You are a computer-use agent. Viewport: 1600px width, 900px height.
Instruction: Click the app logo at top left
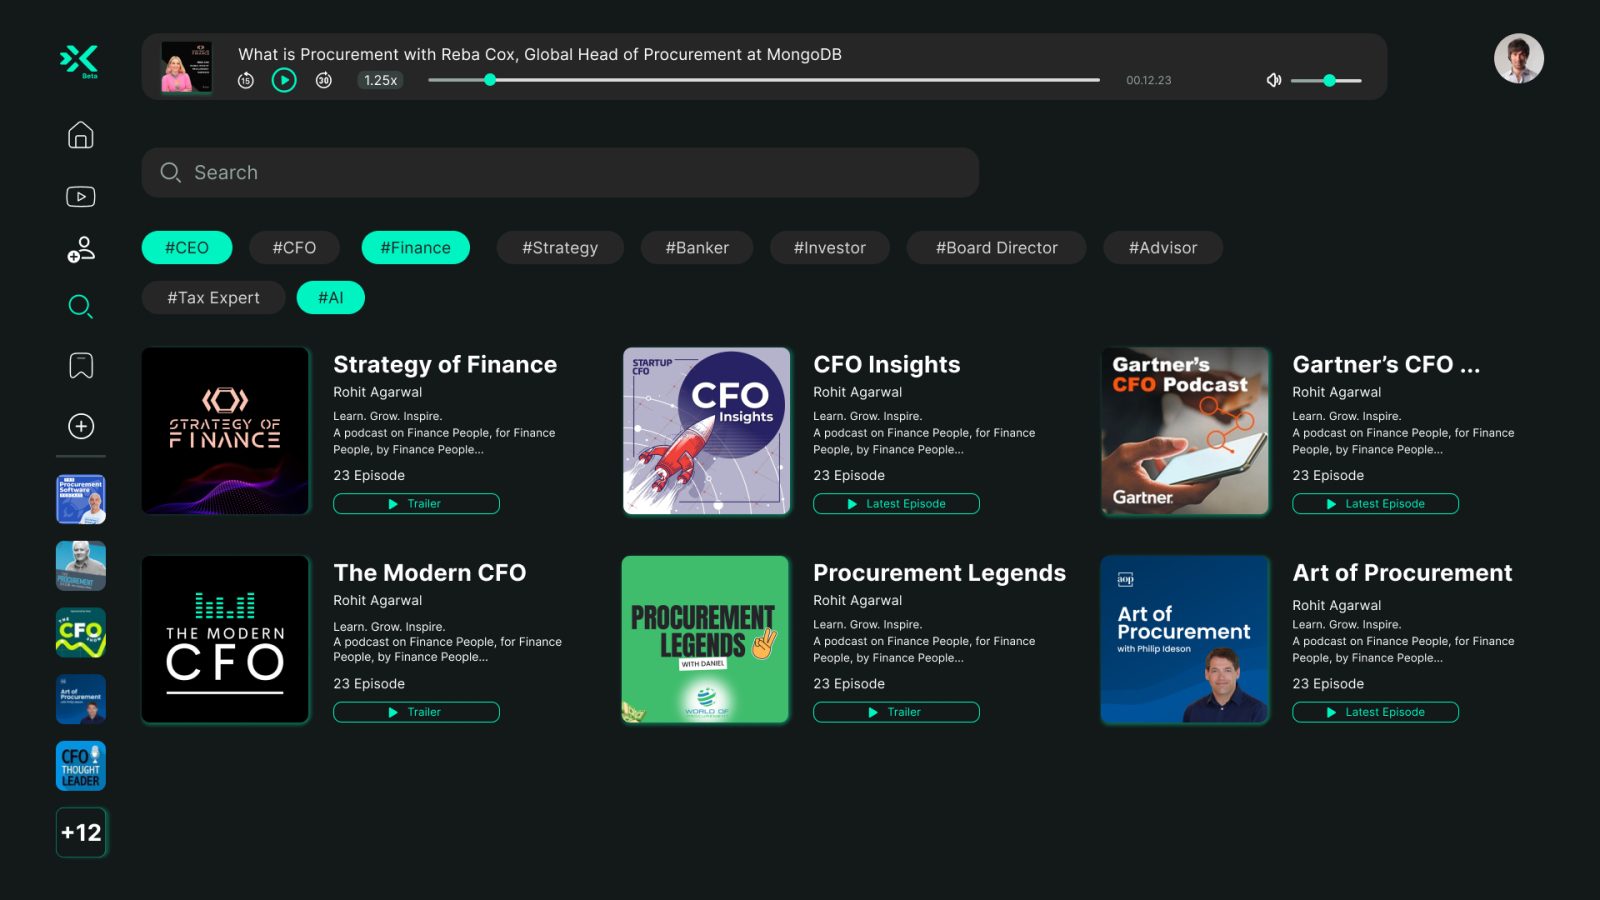tap(80, 61)
